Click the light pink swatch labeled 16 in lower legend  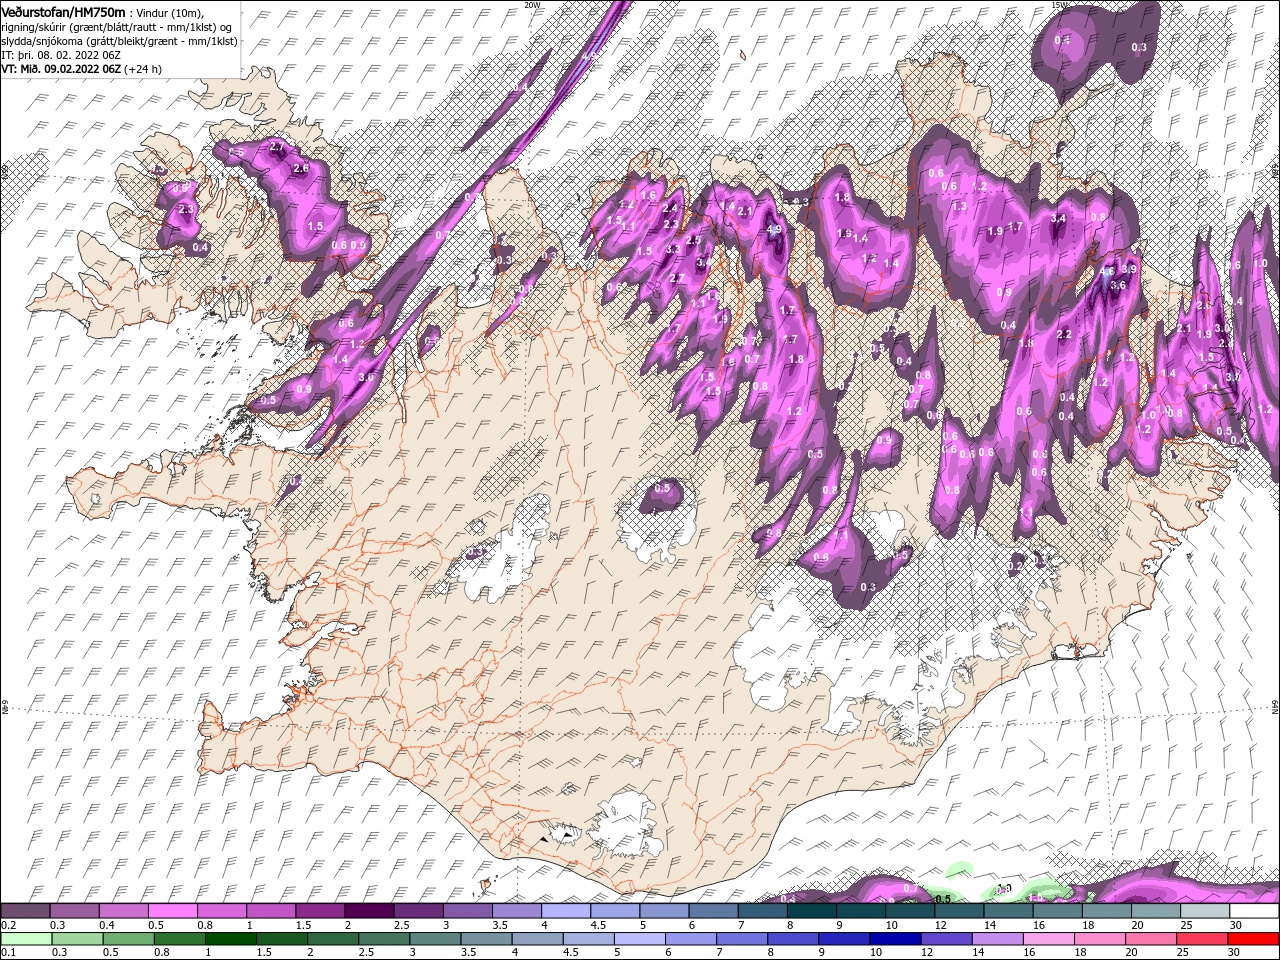[x=1049, y=938]
